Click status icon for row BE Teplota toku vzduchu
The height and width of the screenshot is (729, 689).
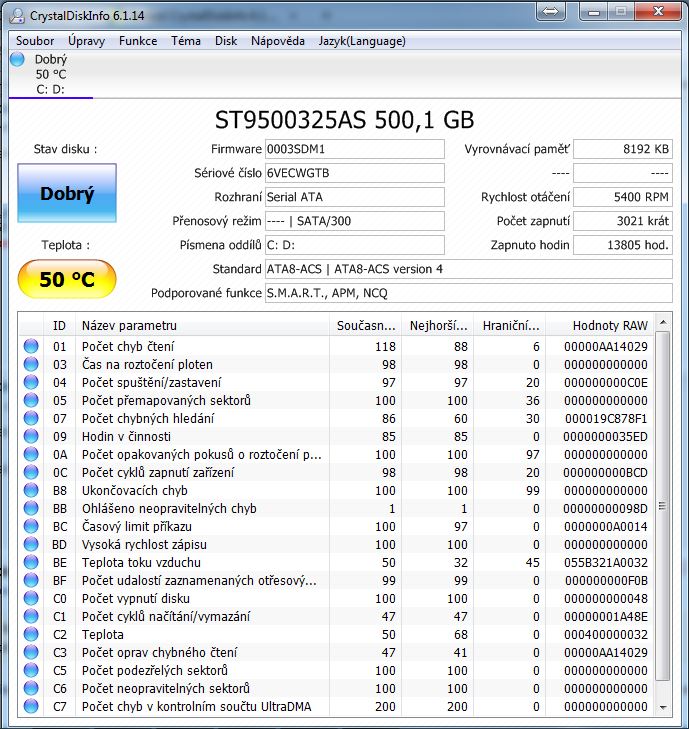click(31, 563)
